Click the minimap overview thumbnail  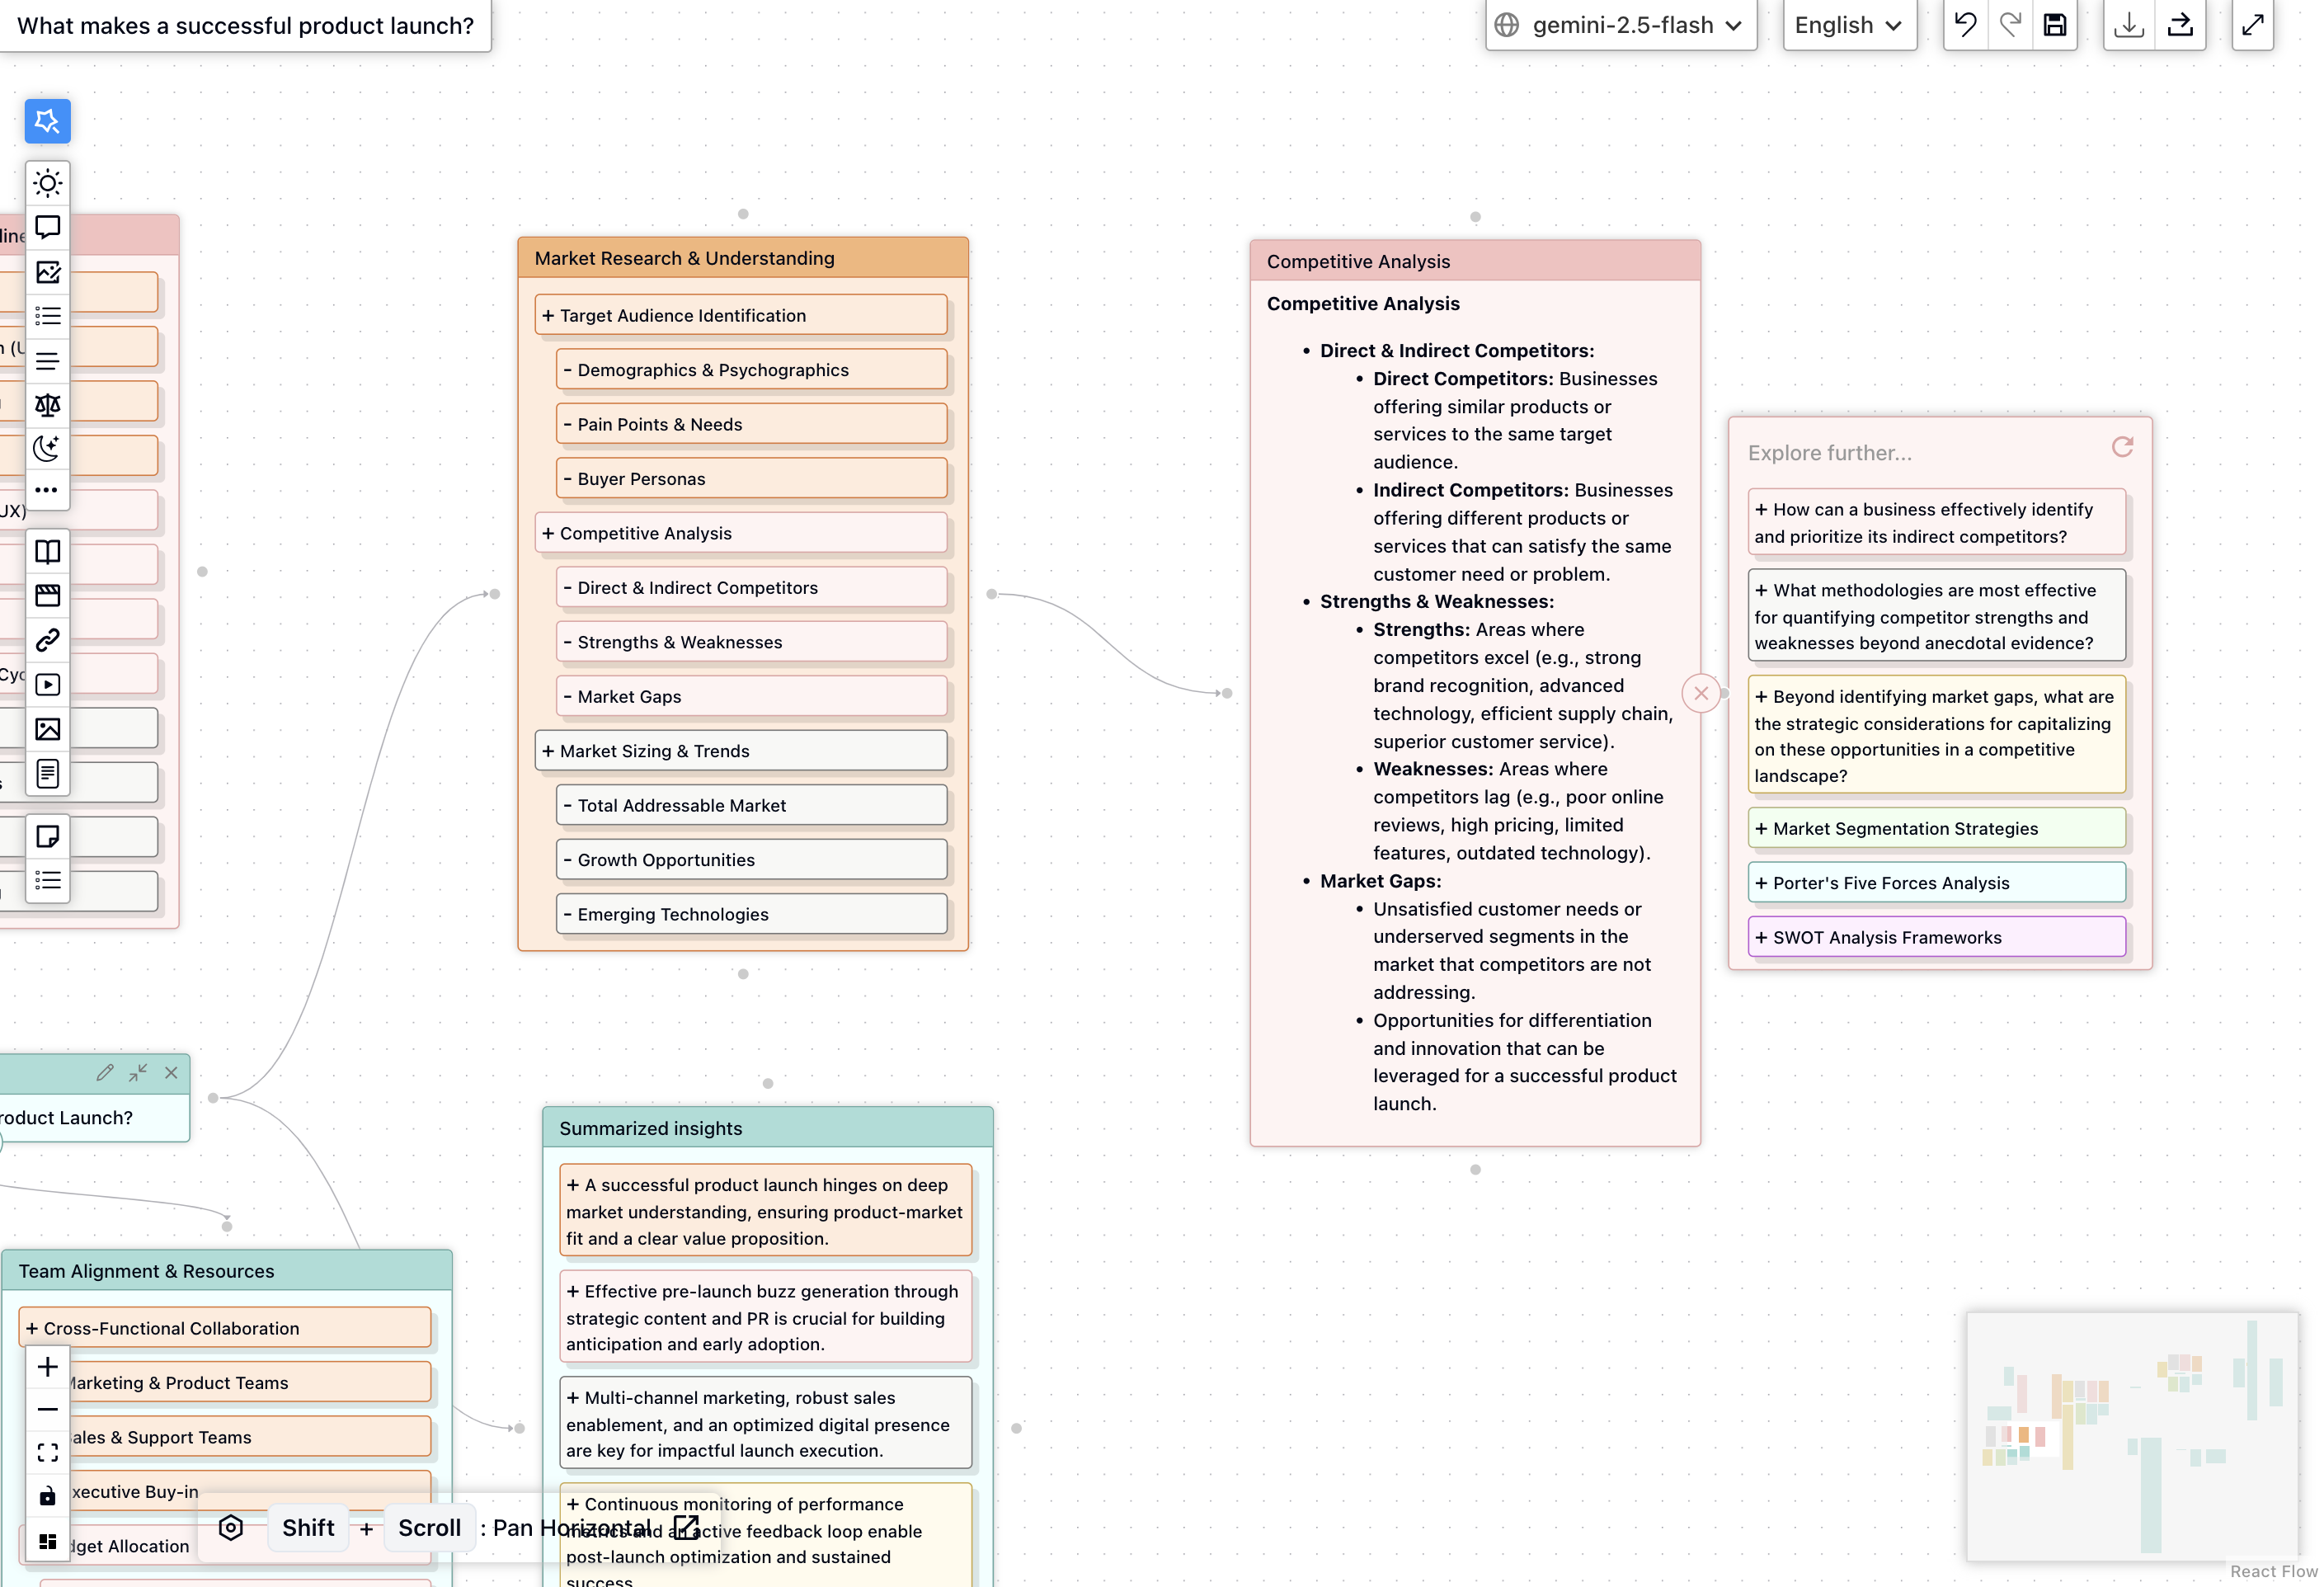click(x=2132, y=1436)
